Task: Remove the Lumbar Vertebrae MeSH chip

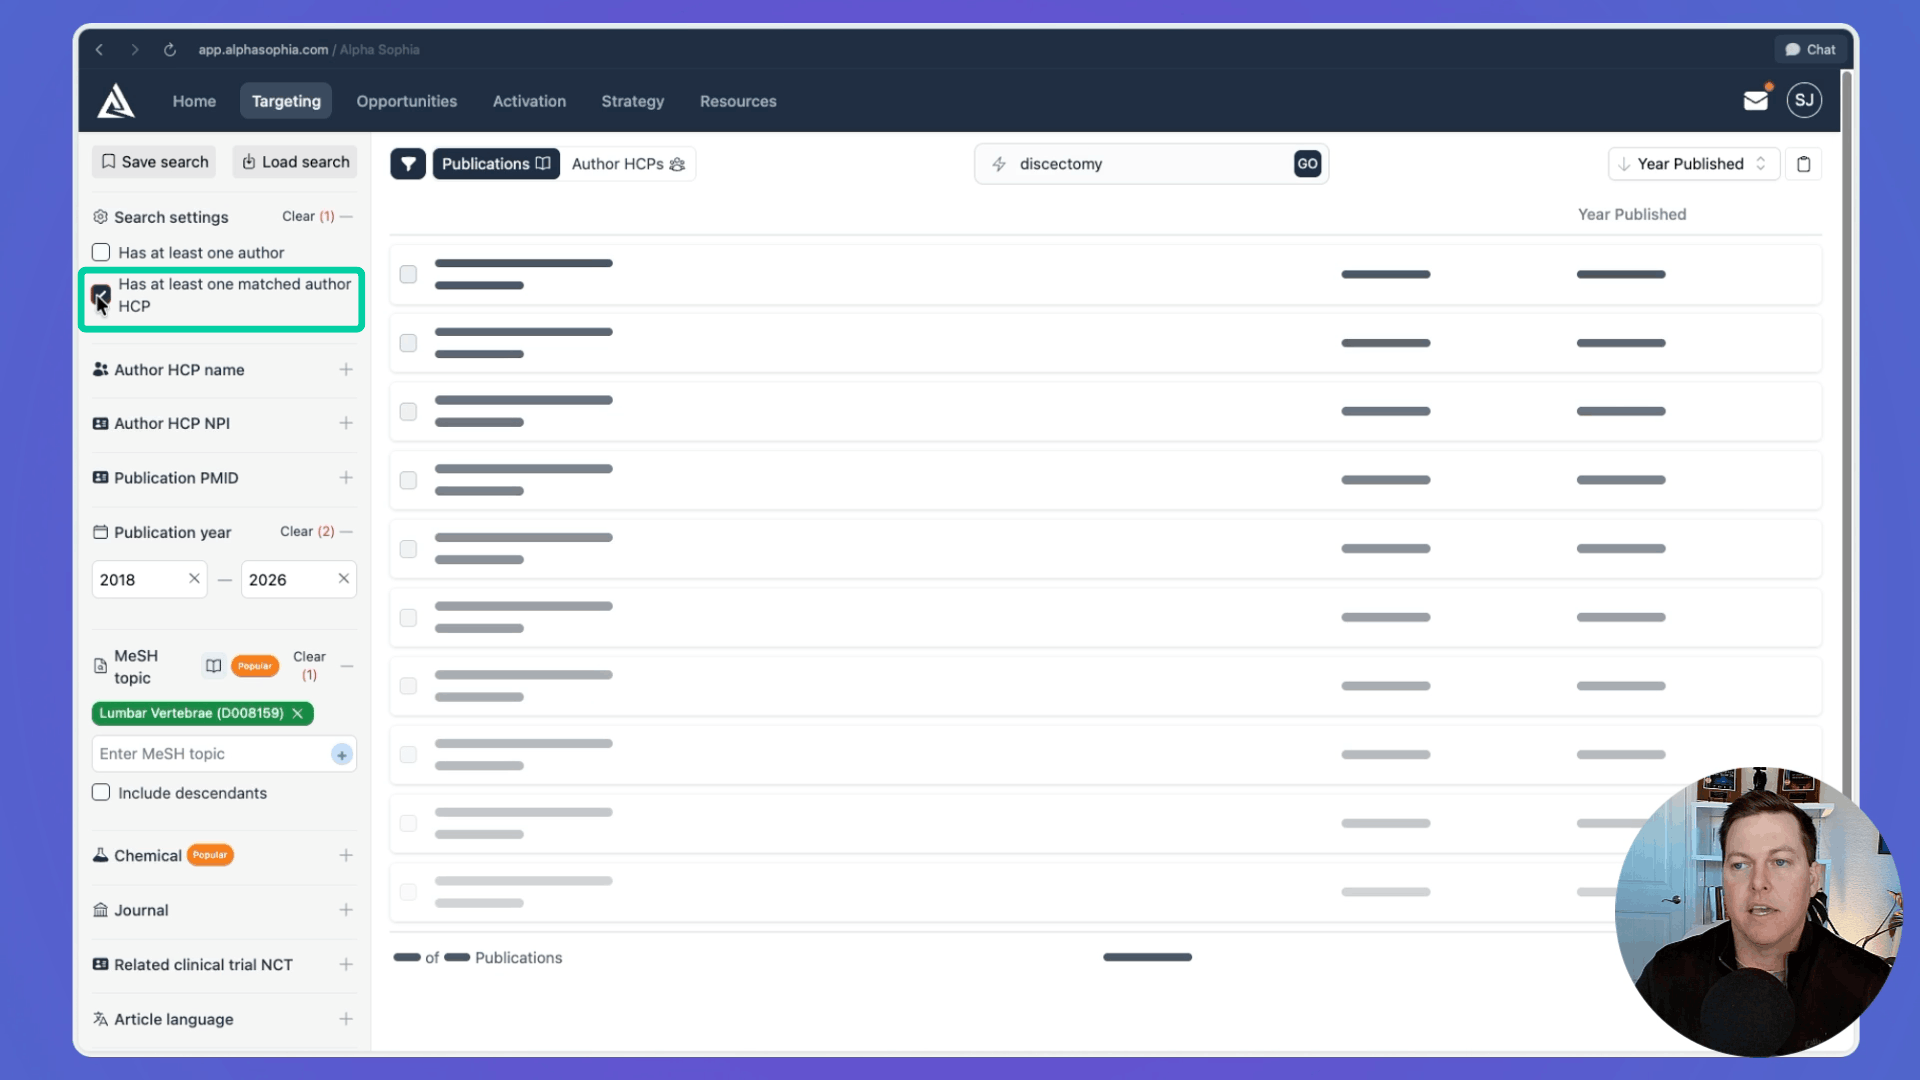Action: point(298,713)
